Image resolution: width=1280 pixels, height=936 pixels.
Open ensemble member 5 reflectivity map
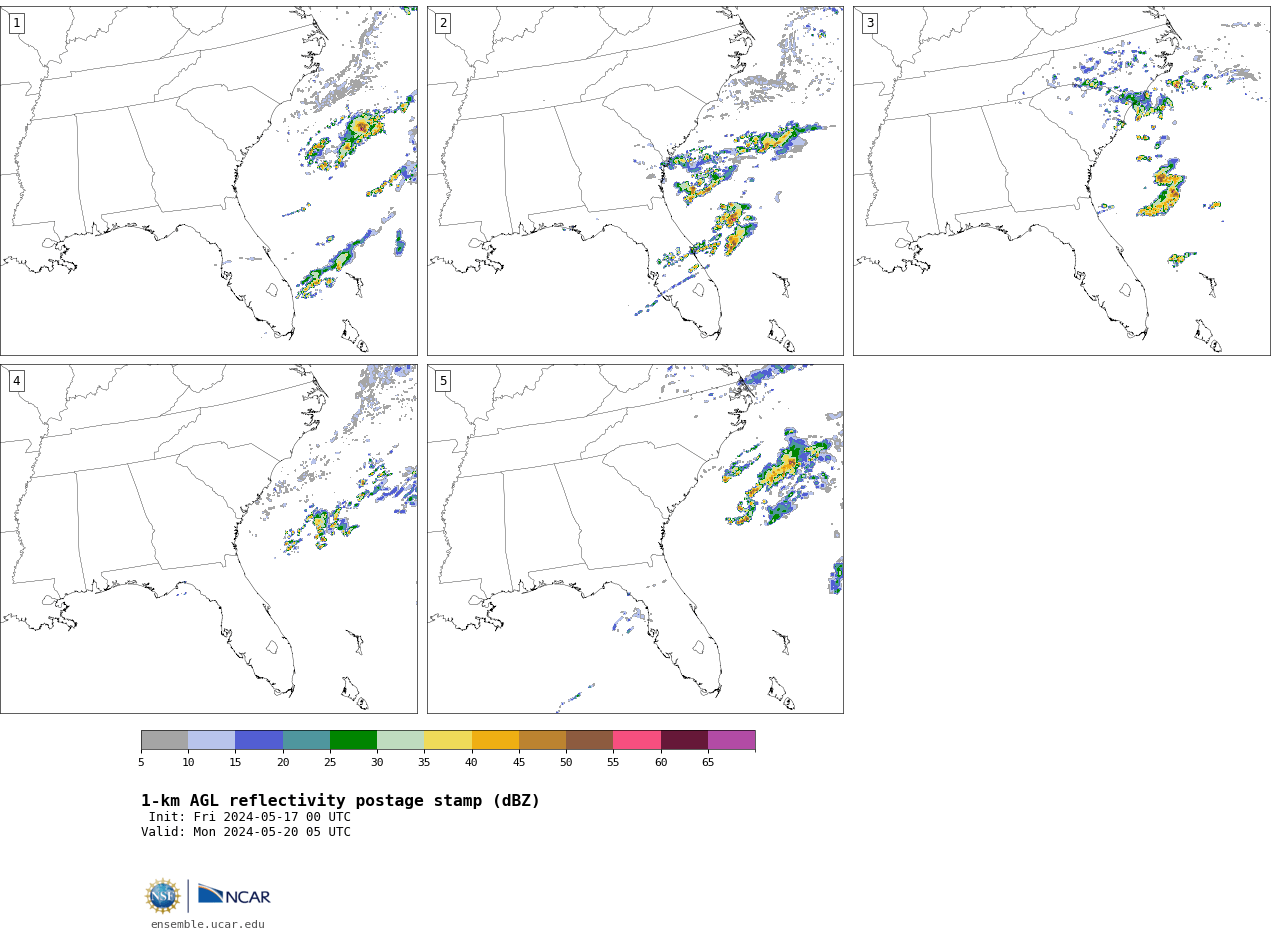635,539
